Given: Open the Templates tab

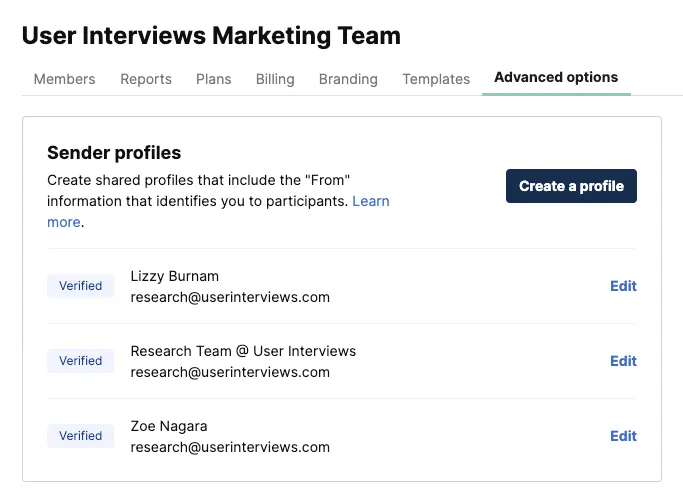Looking at the screenshot, I should coord(436,79).
